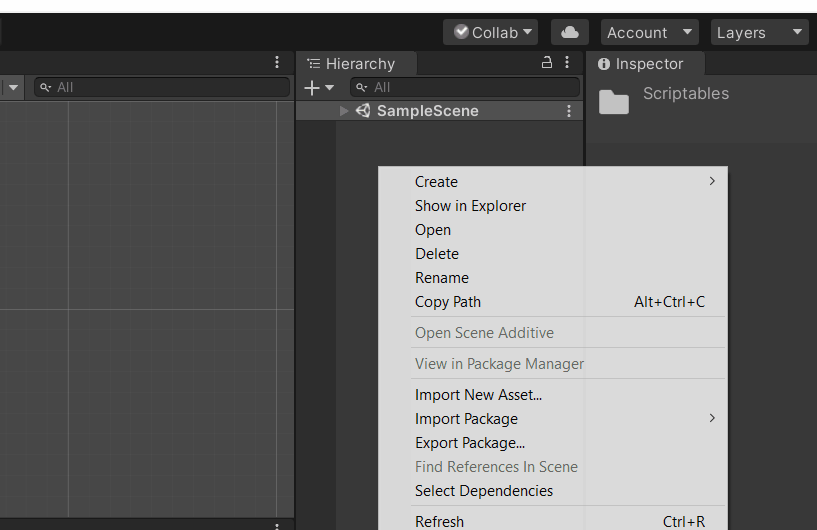Switch to the Hierarchy tab
This screenshot has height=530, width=817.
pos(357,64)
